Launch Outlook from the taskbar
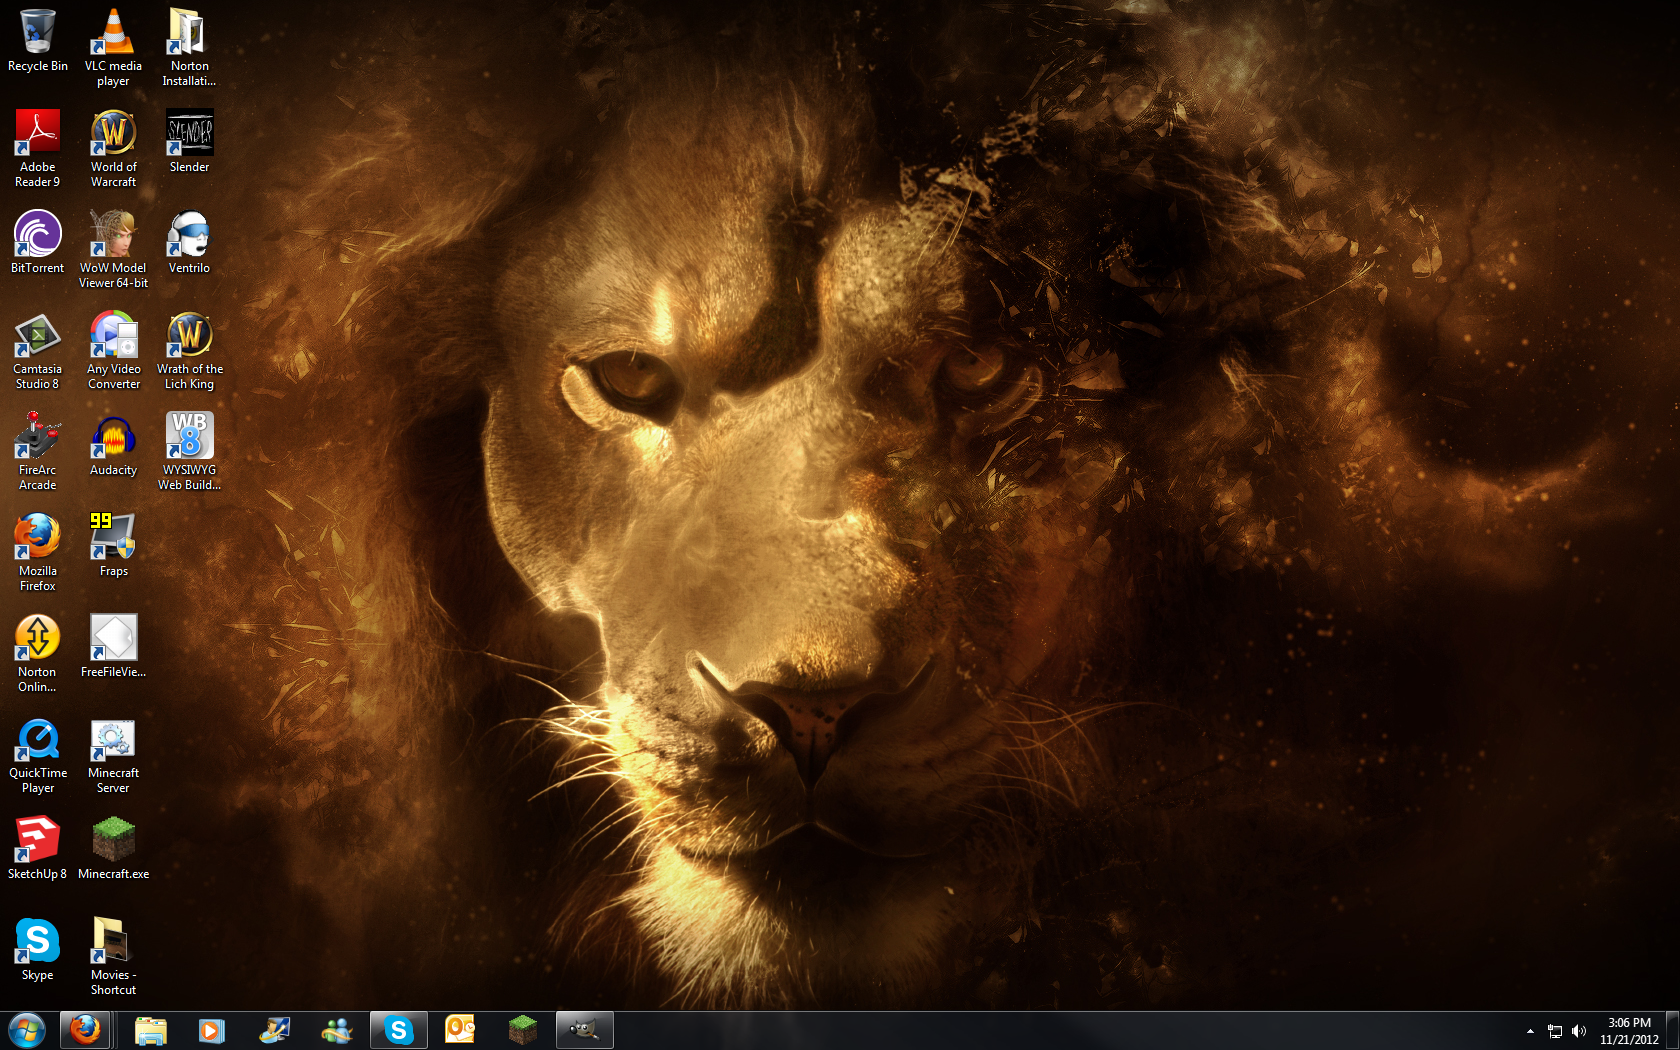Viewport: 1680px width, 1050px height. [460, 1030]
